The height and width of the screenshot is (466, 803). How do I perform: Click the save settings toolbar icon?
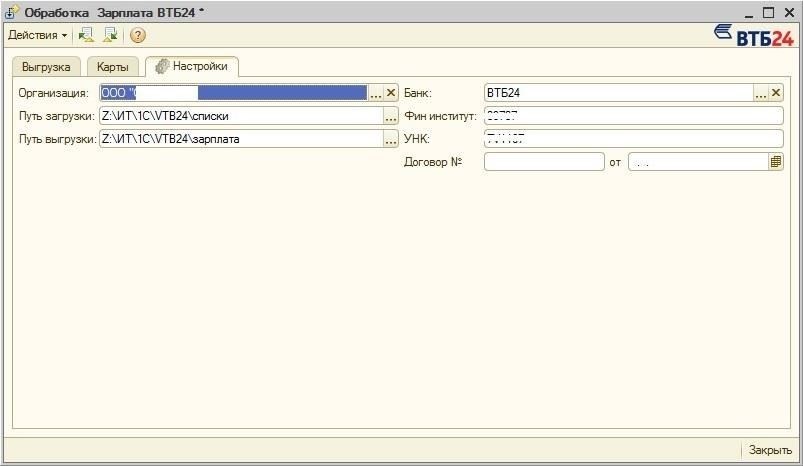coord(110,35)
